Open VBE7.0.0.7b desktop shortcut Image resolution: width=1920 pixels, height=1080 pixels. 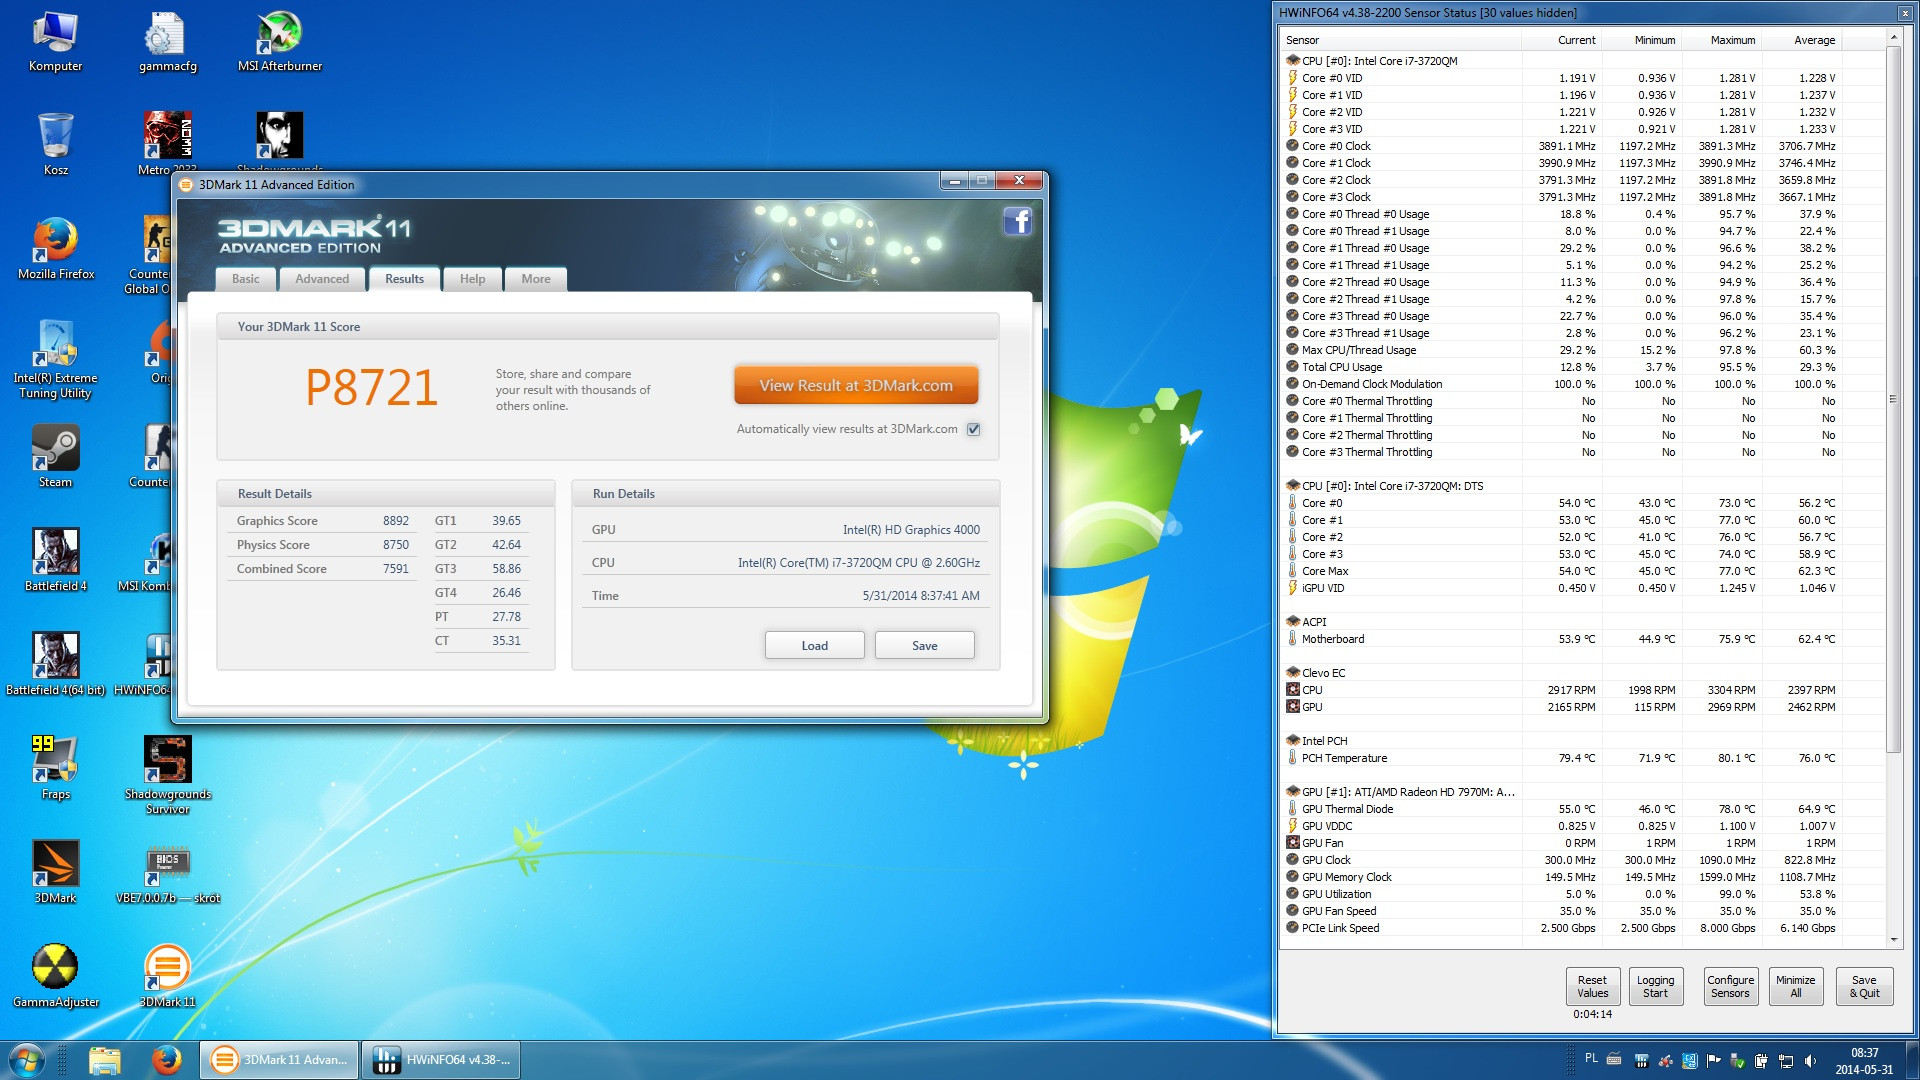167,874
